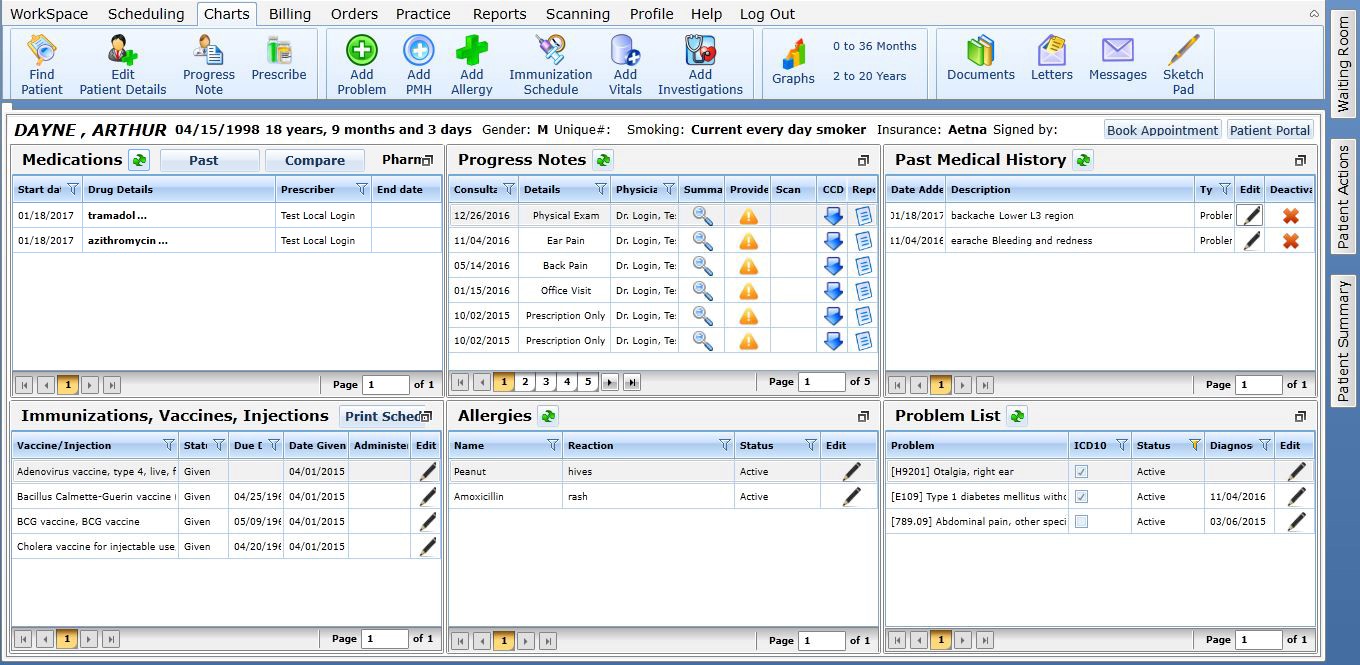Uncheck ICD10 for Otalgia, right ear

(1080, 471)
